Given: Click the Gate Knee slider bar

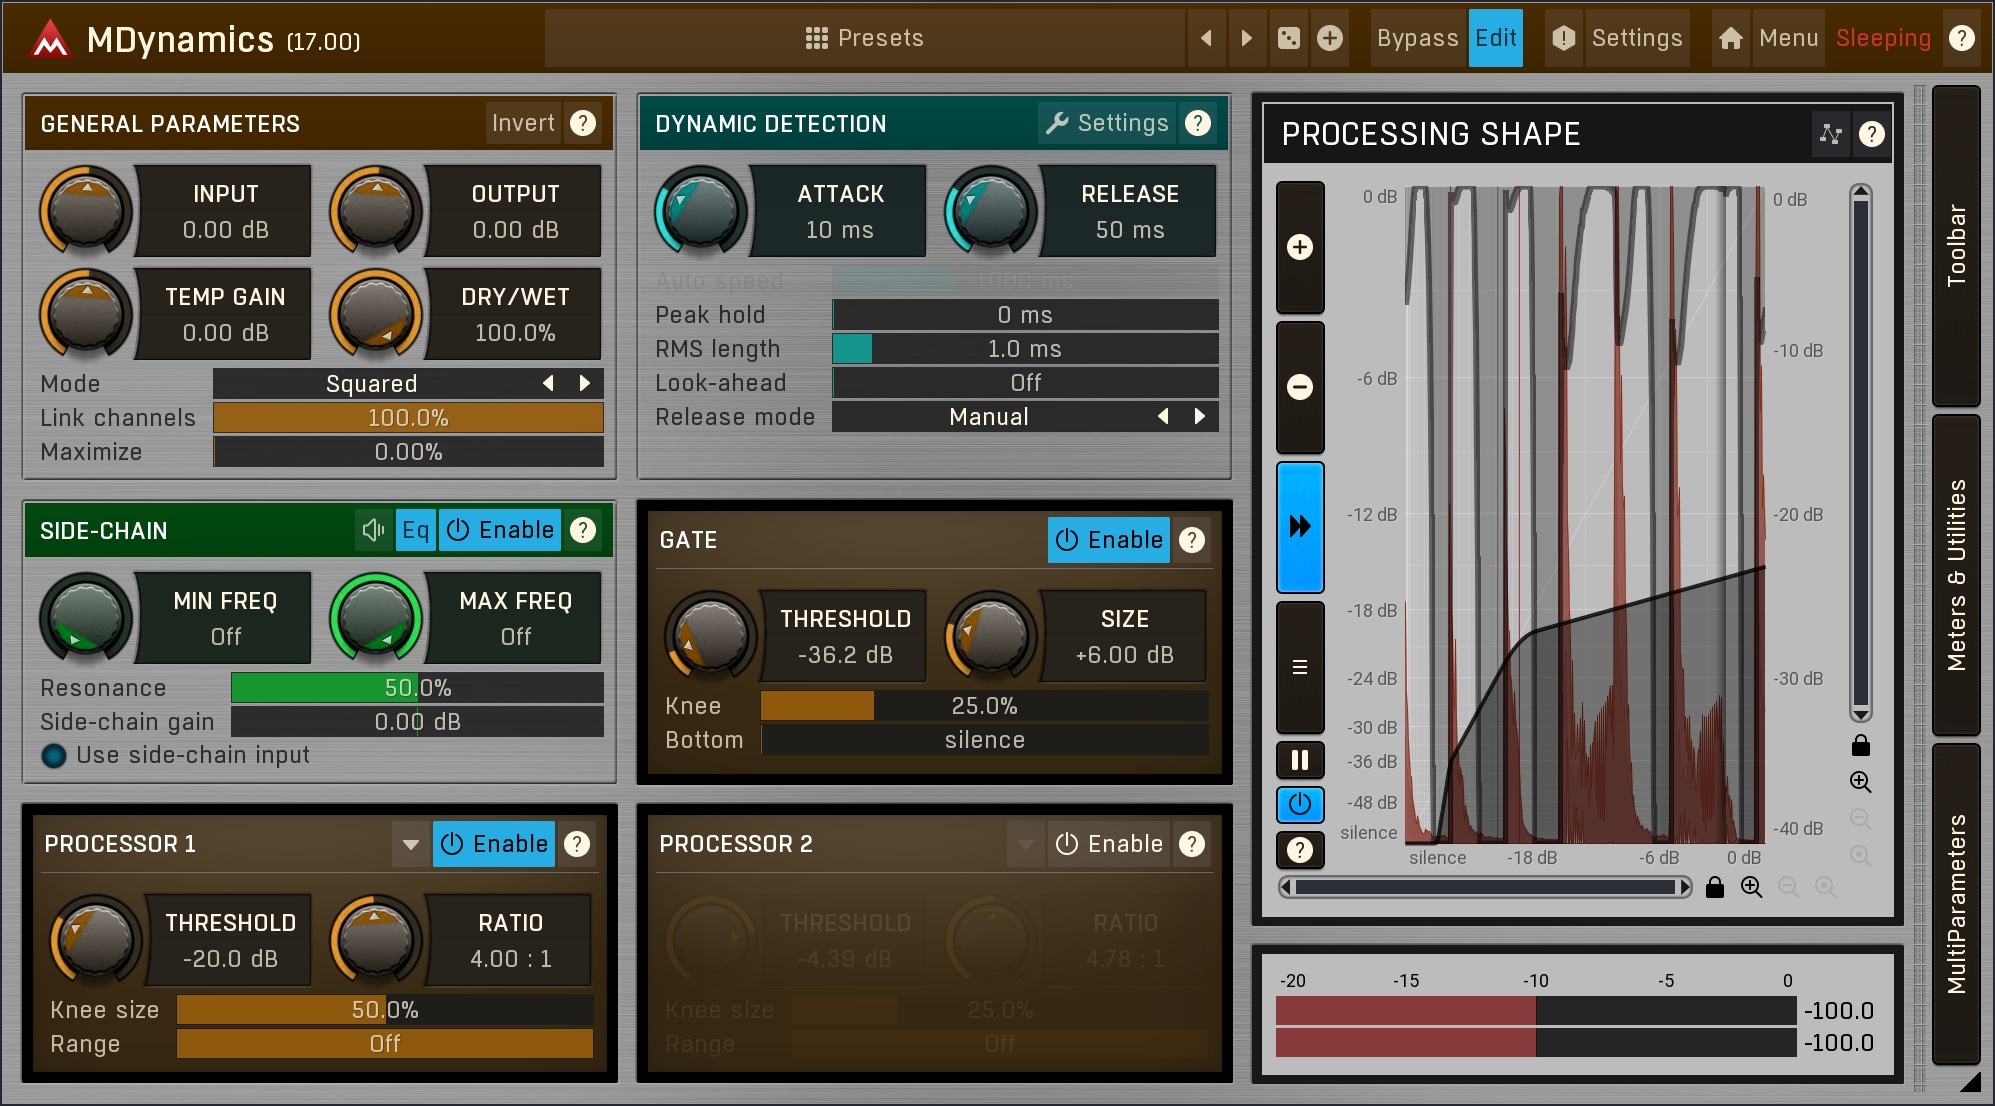Looking at the screenshot, I should pyautogui.click(x=983, y=706).
